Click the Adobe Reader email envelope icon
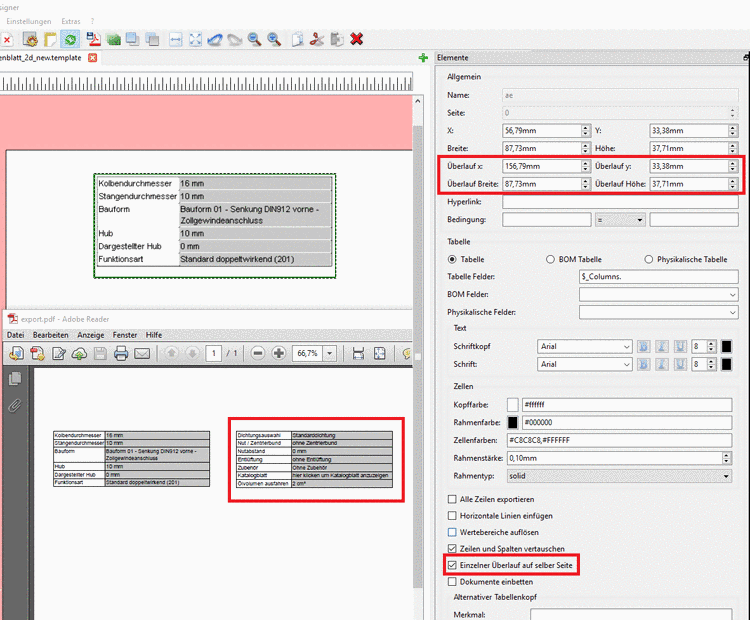The width and height of the screenshot is (750, 620). (x=142, y=354)
